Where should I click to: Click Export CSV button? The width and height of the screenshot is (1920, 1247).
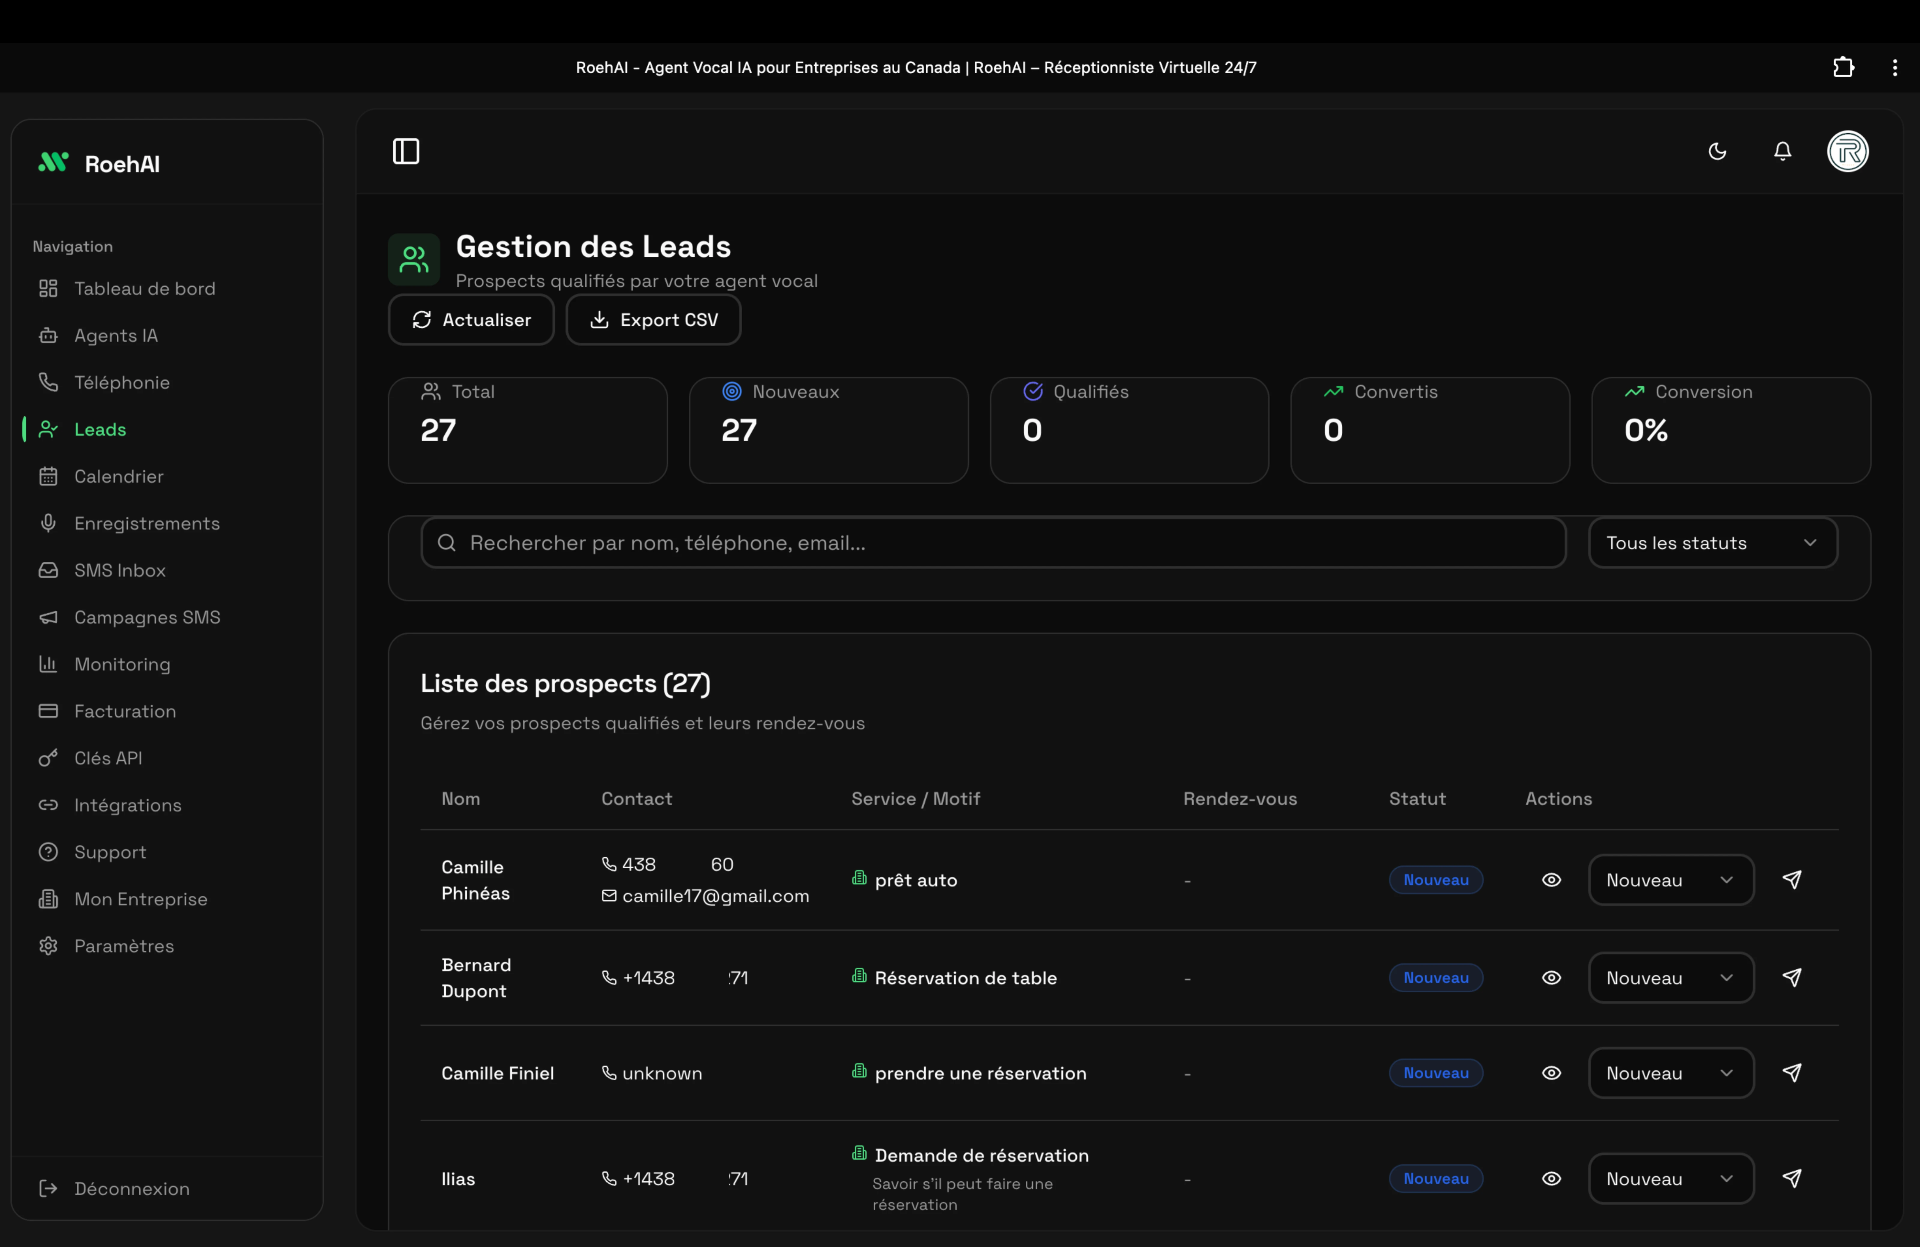[x=653, y=319]
